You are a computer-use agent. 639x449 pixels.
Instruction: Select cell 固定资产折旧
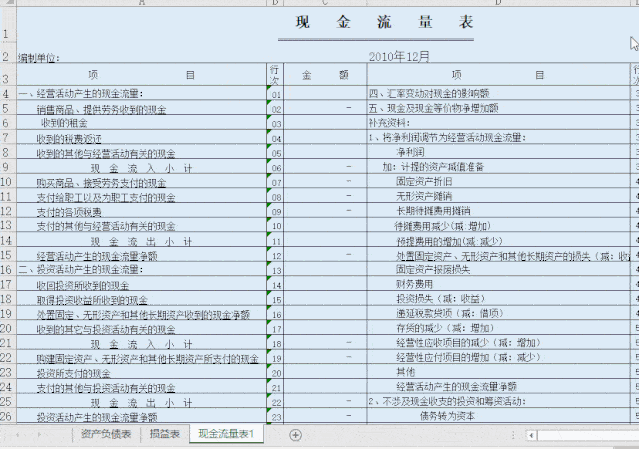pyautogui.click(x=498, y=182)
